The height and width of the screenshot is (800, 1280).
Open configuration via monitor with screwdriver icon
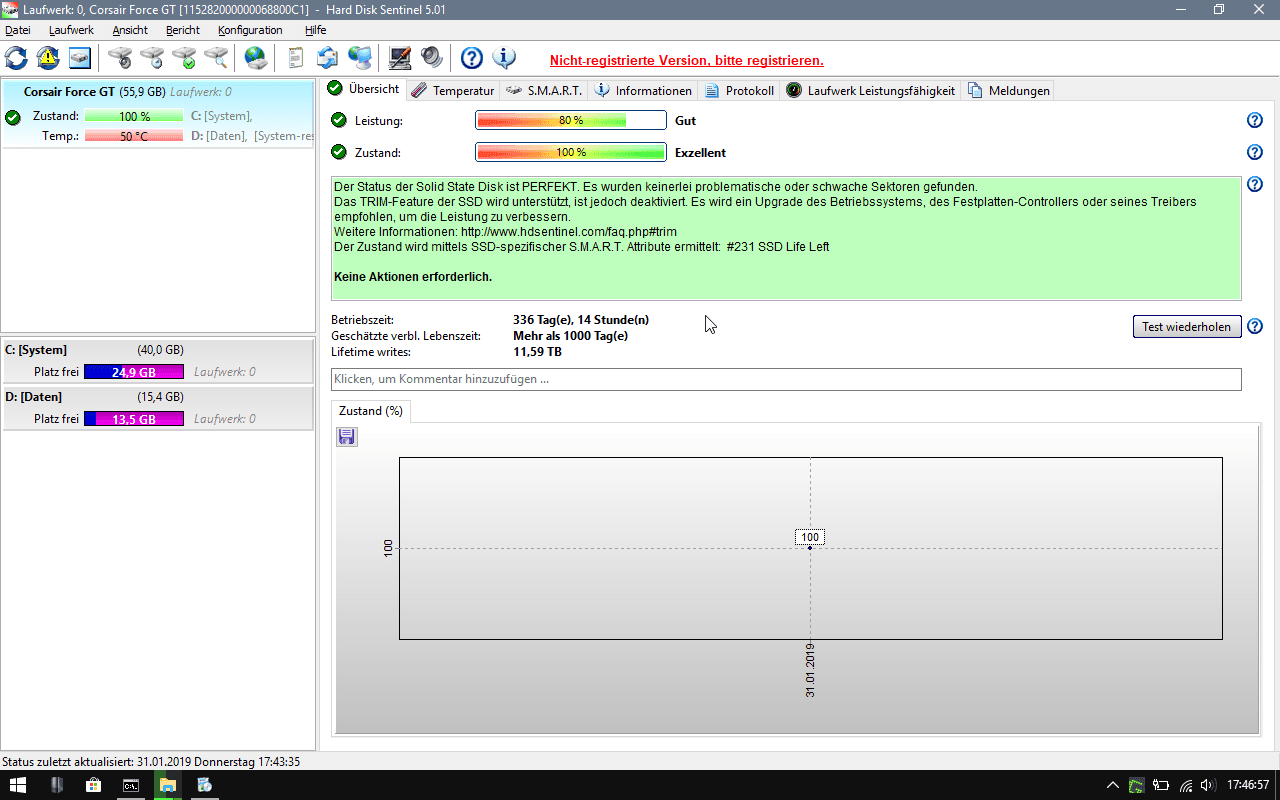coord(400,58)
